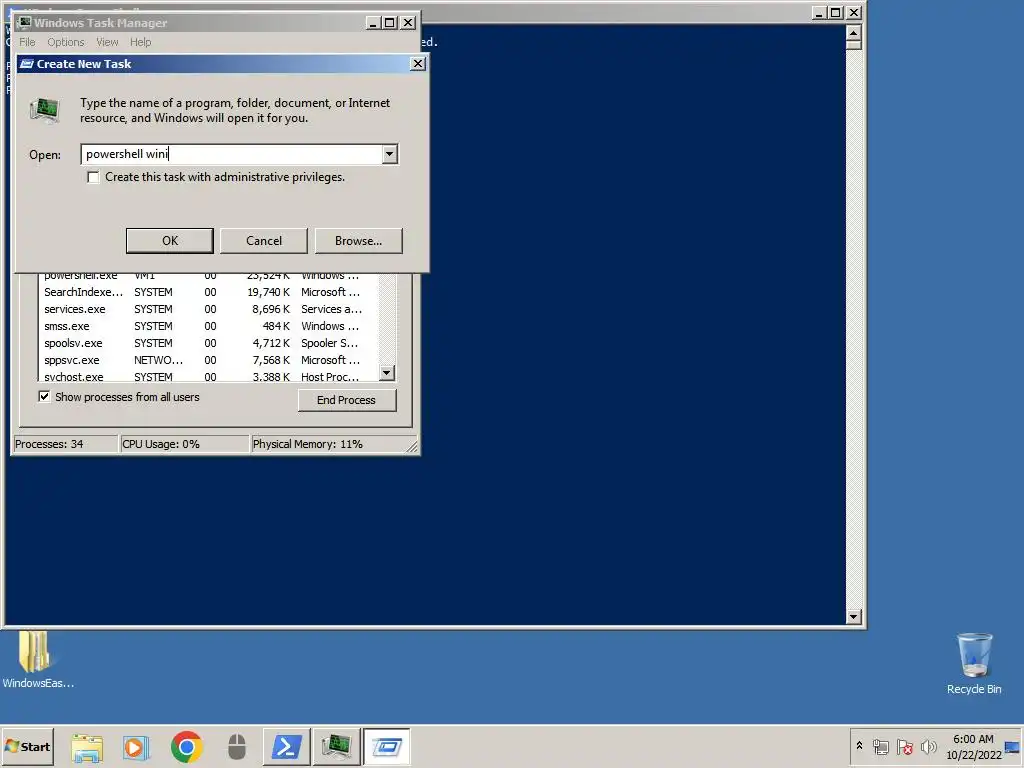
Task: Open the clock showing 6:00 AM
Action: 974,746
